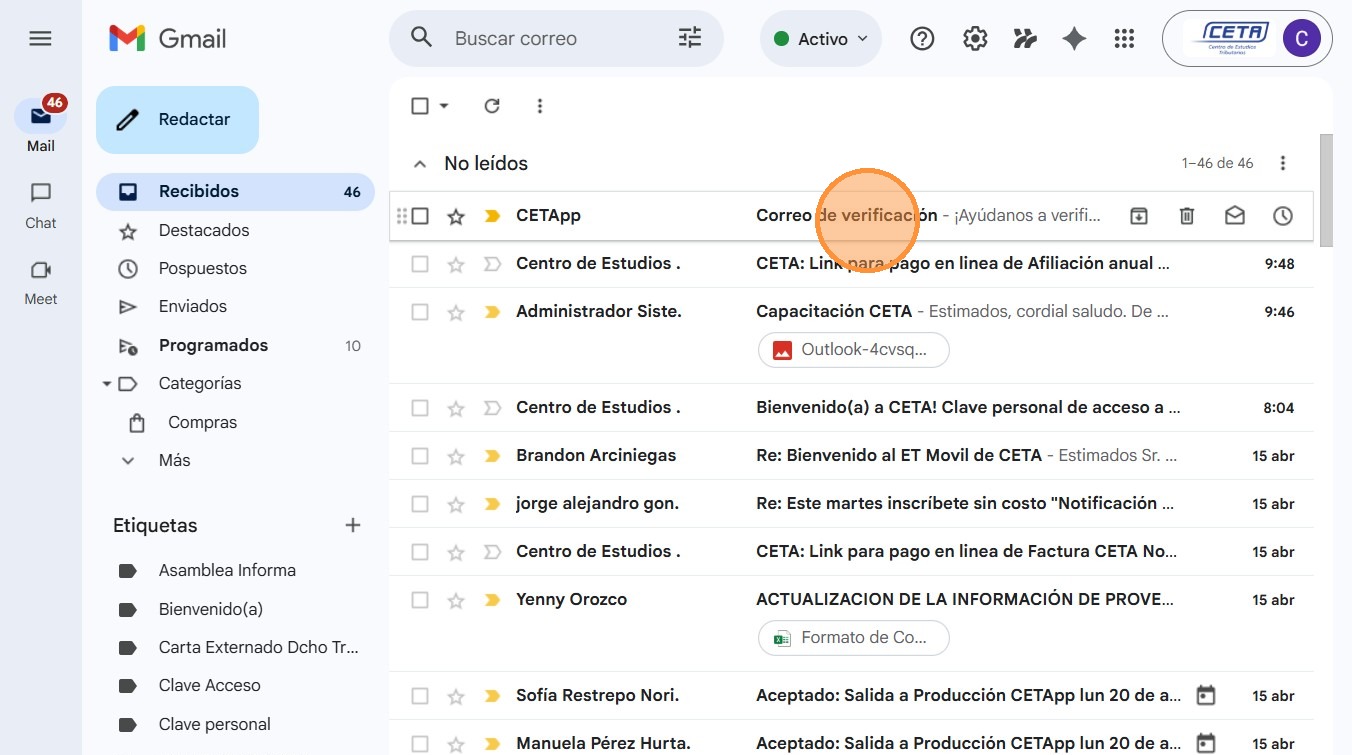Delete the CETApp email with trash icon
The width and height of the screenshot is (1352, 755).
click(x=1187, y=216)
